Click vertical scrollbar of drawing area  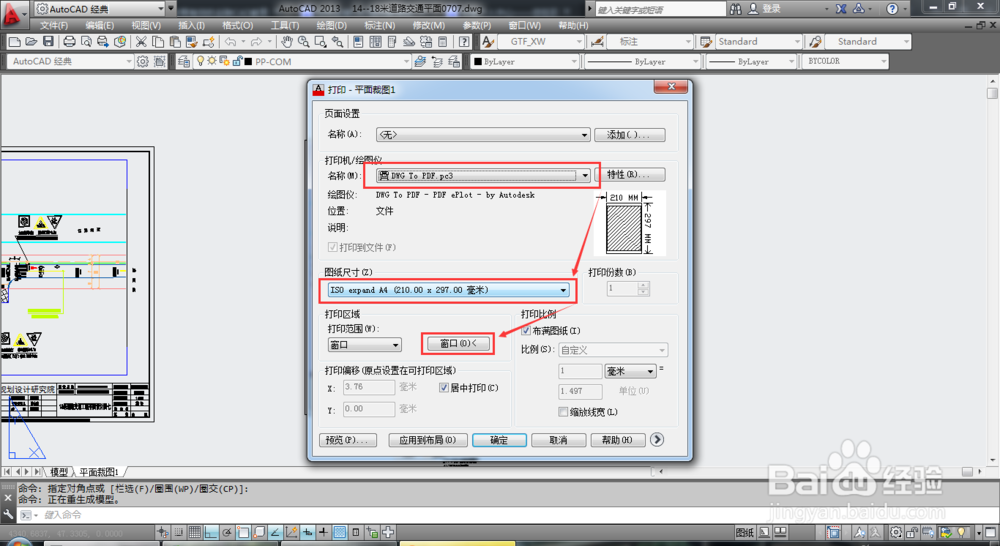pos(992,272)
